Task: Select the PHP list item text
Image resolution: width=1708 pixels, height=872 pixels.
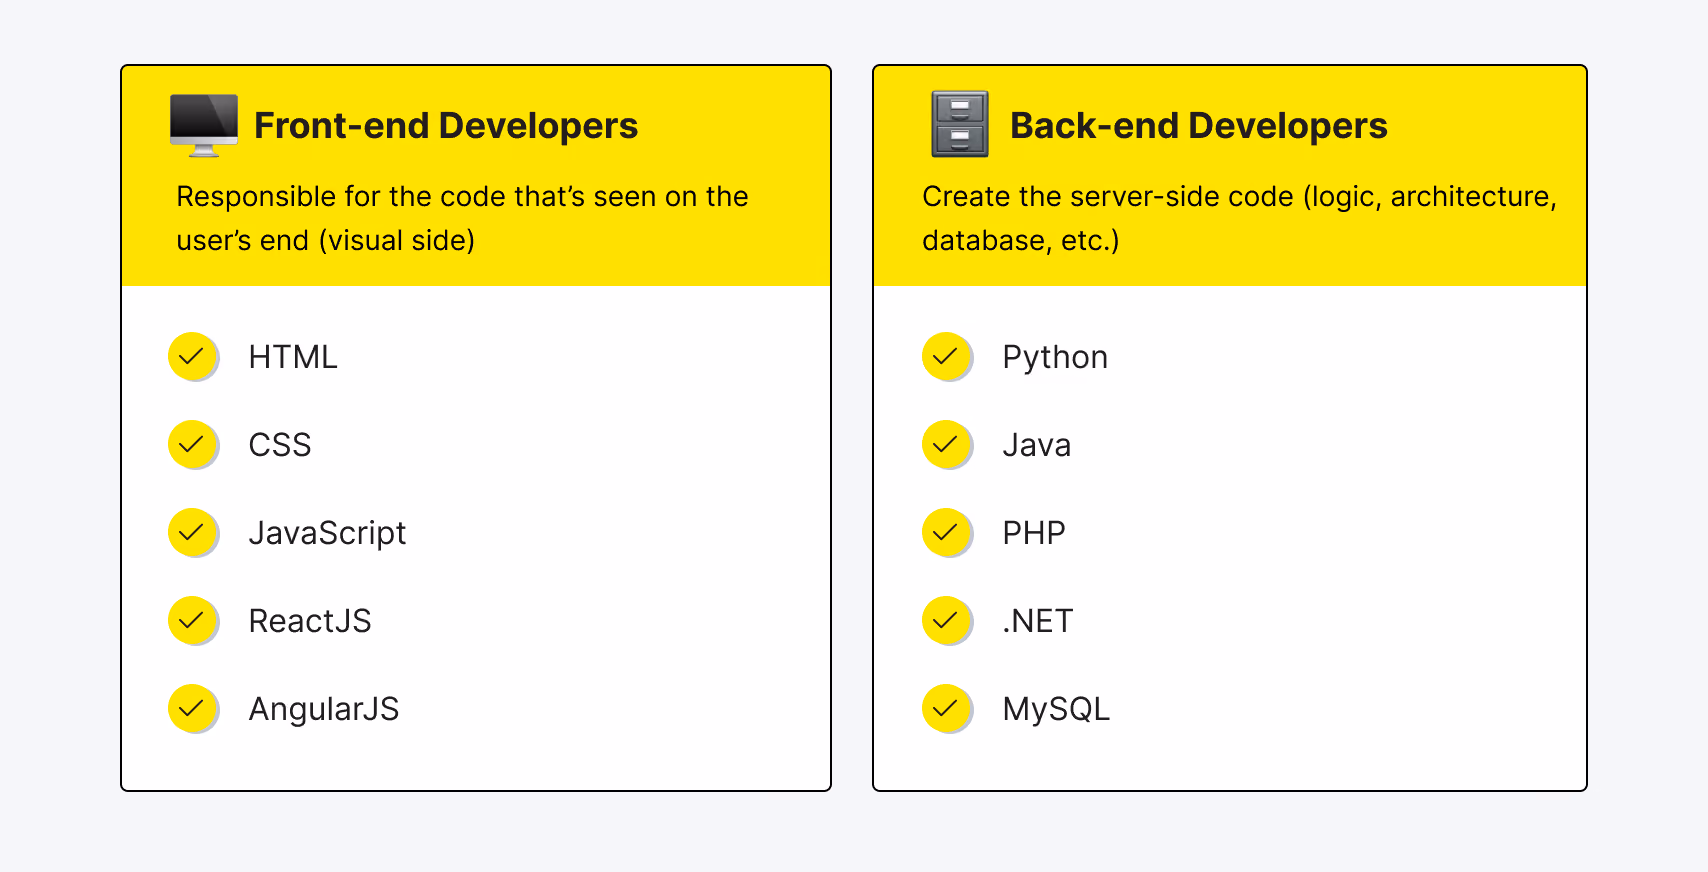Action: [1034, 533]
